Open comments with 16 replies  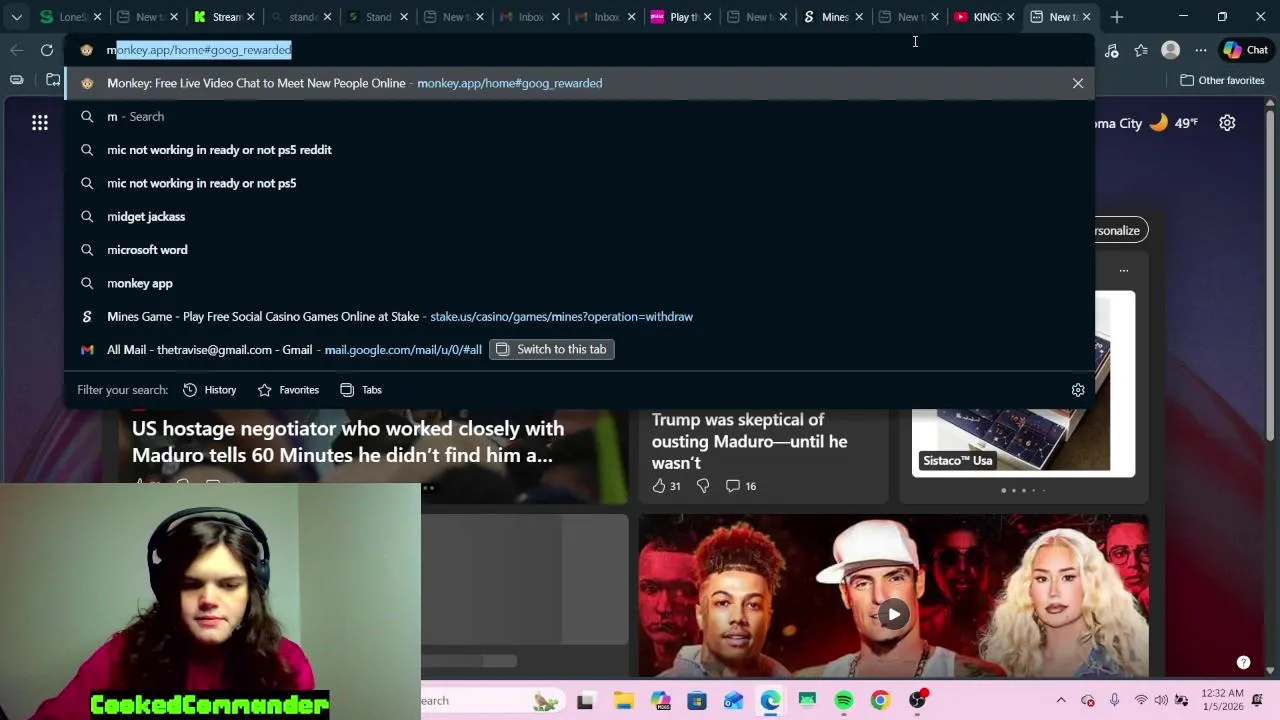[x=741, y=486]
